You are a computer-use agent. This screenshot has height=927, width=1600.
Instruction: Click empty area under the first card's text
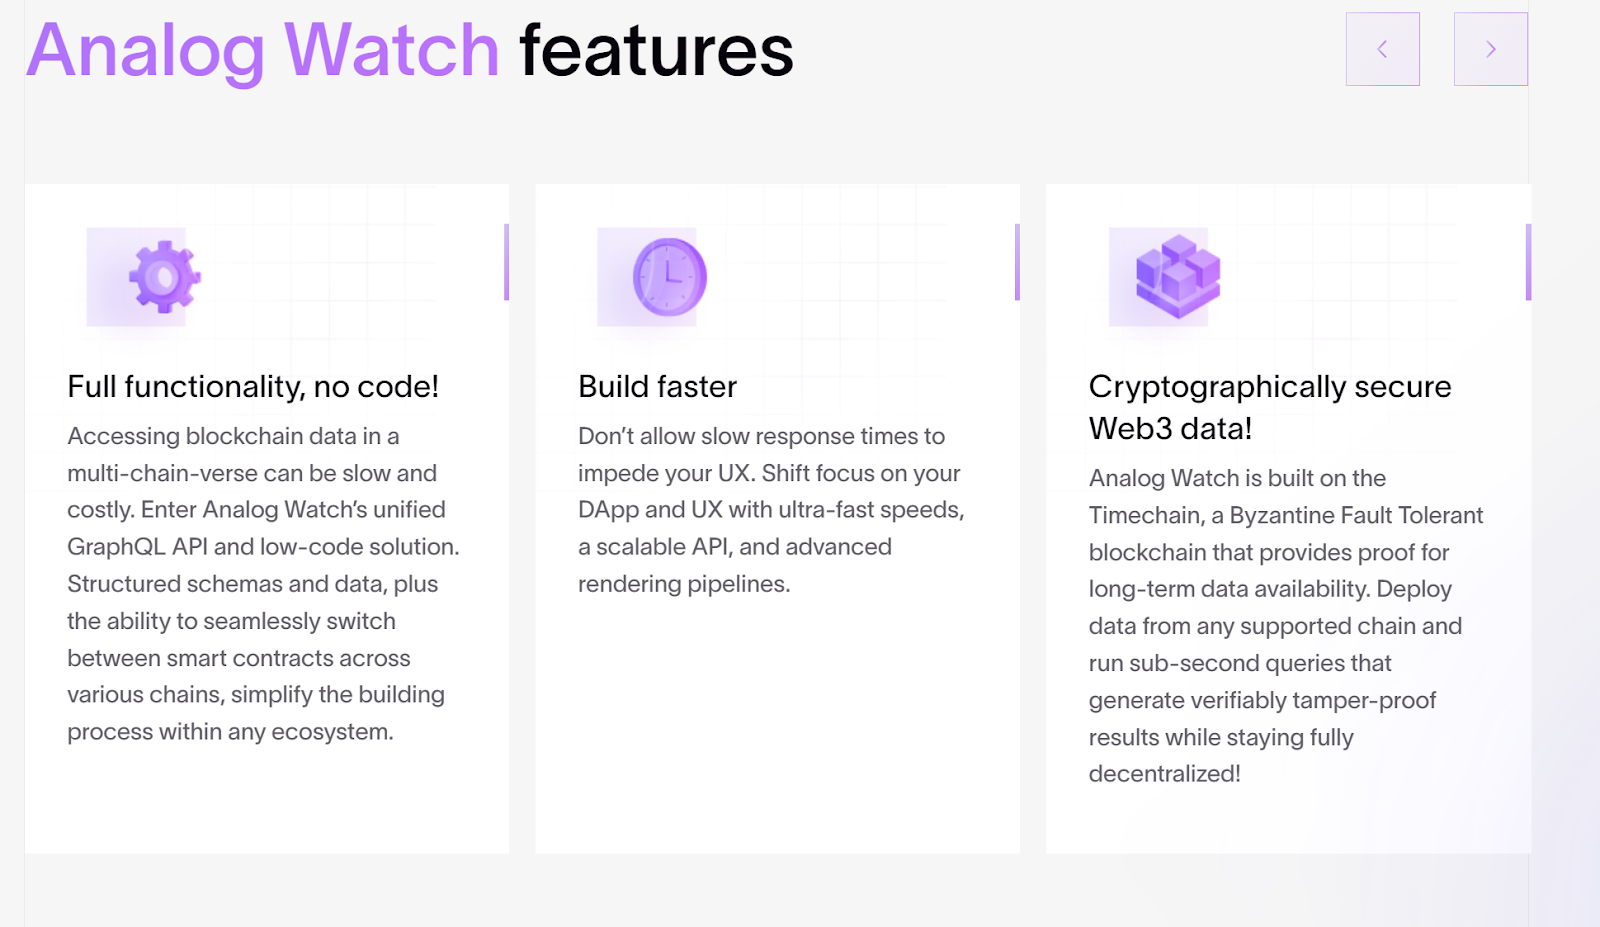(x=266, y=800)
